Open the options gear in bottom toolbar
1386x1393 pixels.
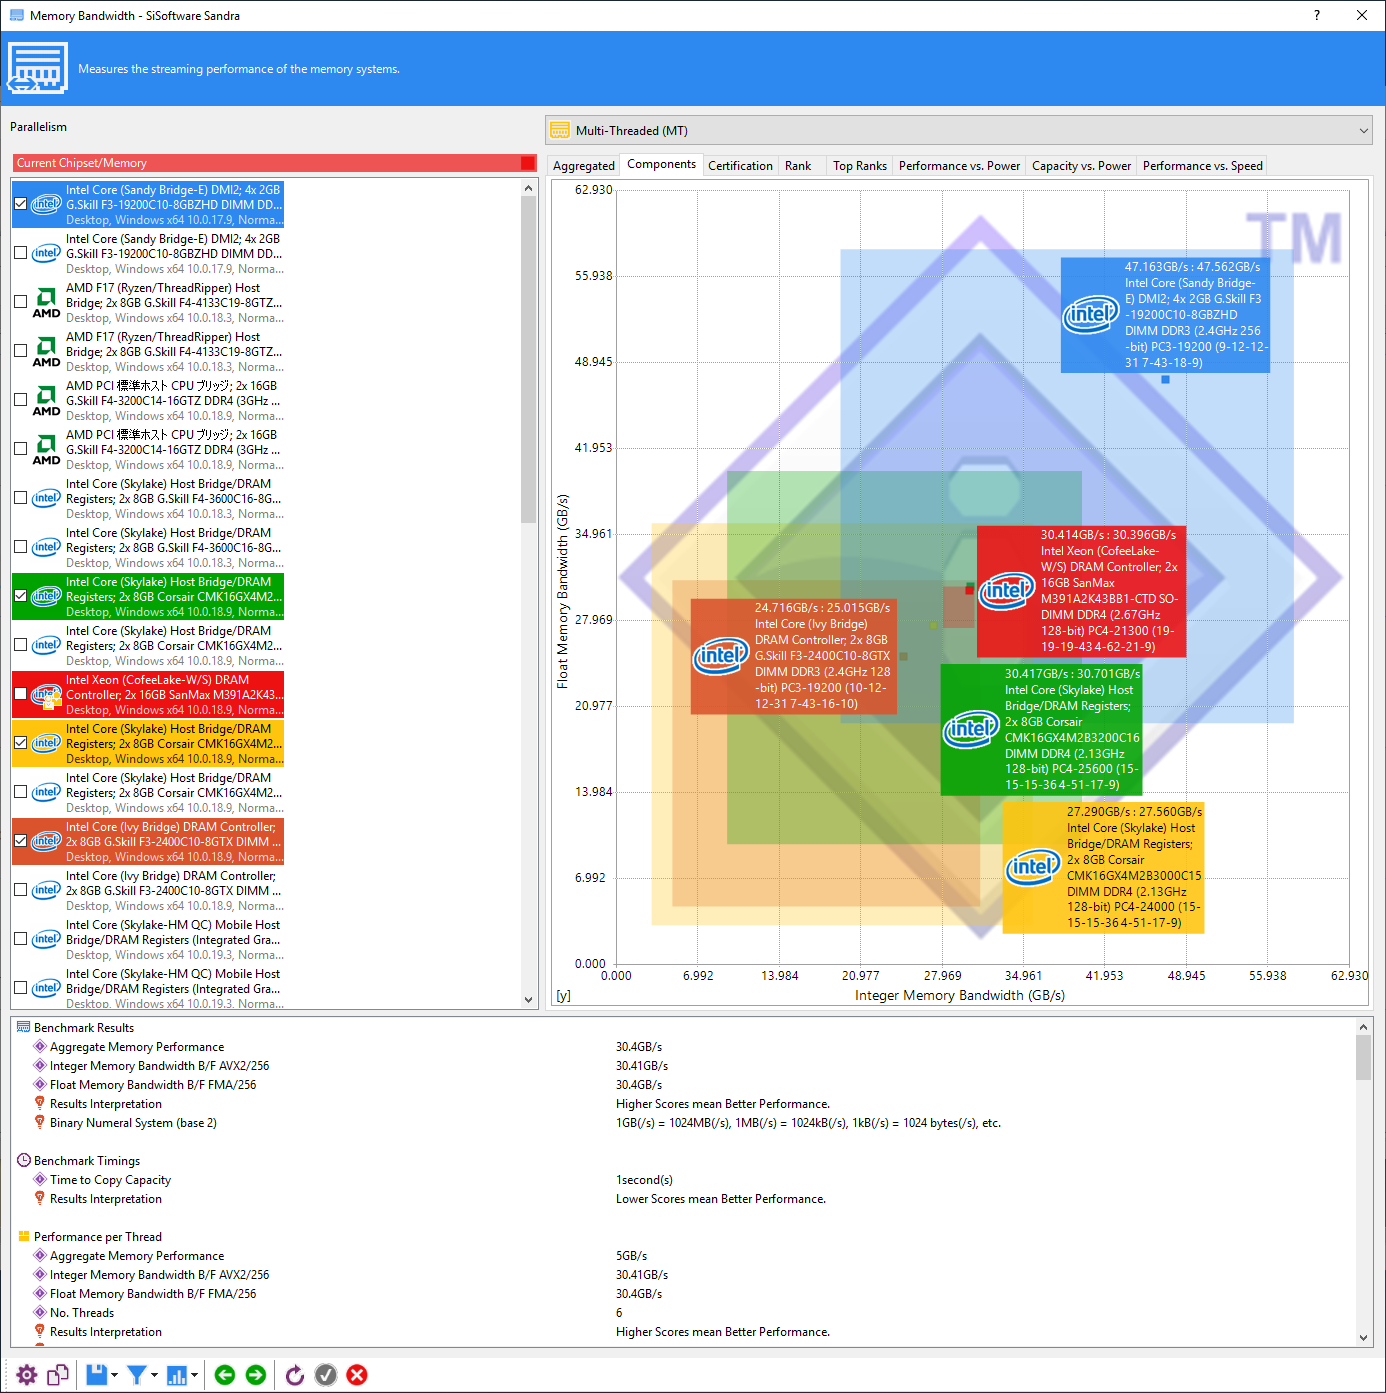(x=27, y=1375)
